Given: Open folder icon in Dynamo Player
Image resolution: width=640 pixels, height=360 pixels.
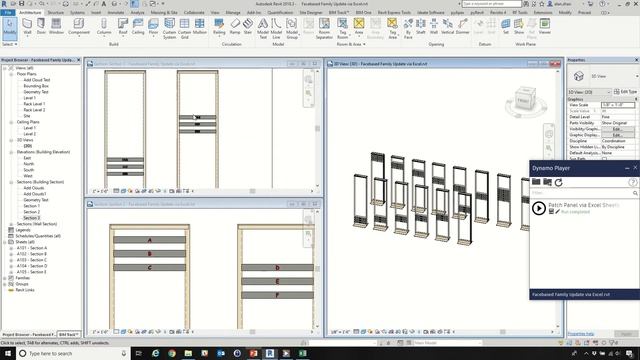Looking at the screenshot, I should [x=536, y=182].
